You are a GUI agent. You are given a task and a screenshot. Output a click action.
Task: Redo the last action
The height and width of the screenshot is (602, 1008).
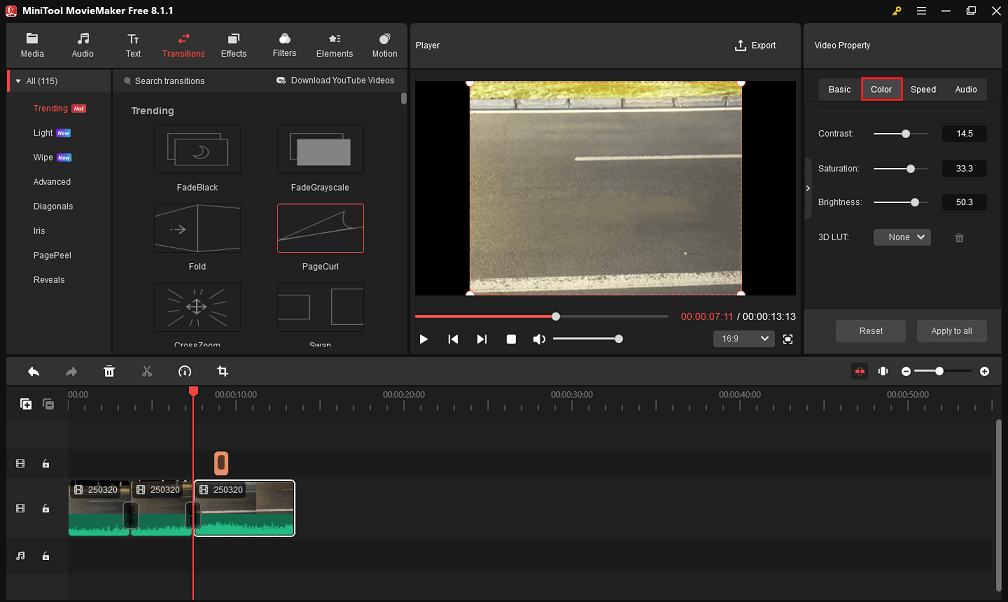(x=71, y=371)
